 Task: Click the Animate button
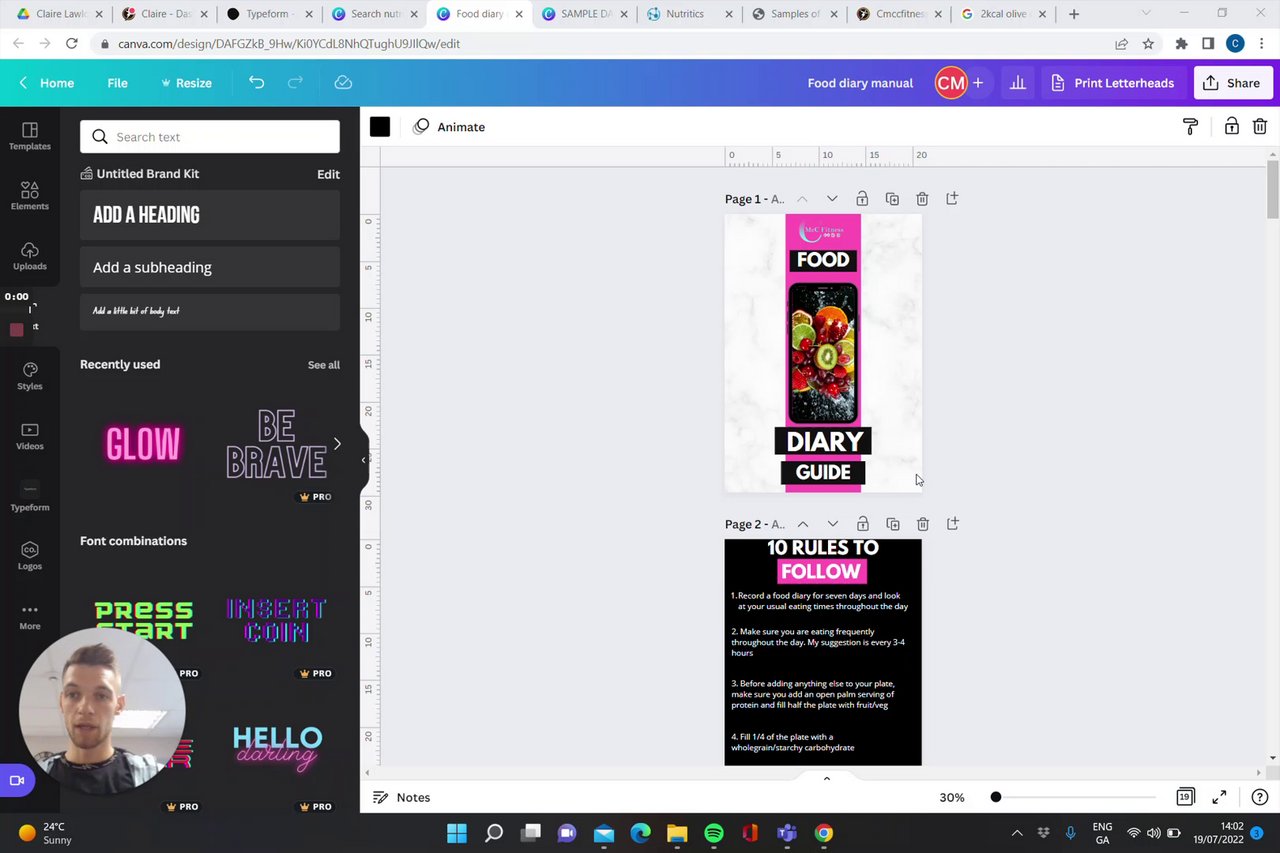point(449,127)
